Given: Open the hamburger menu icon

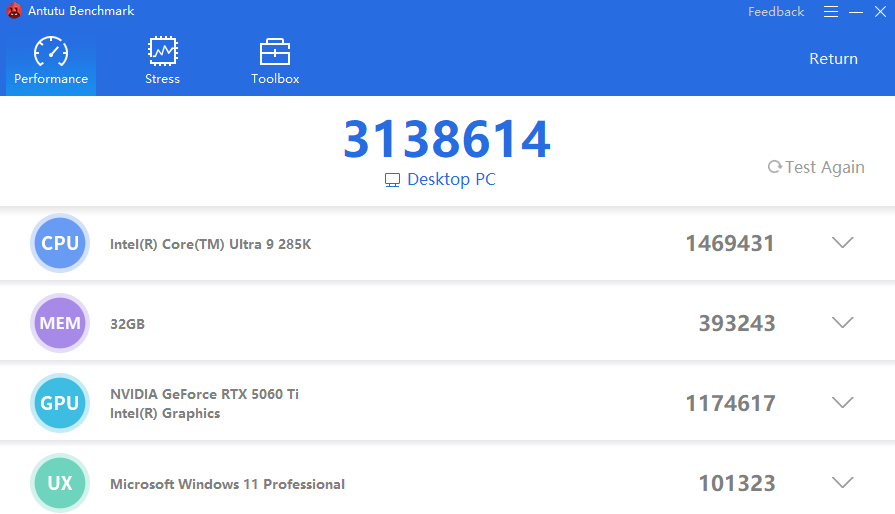Looking at the screenshot, I should coord(831,12).
